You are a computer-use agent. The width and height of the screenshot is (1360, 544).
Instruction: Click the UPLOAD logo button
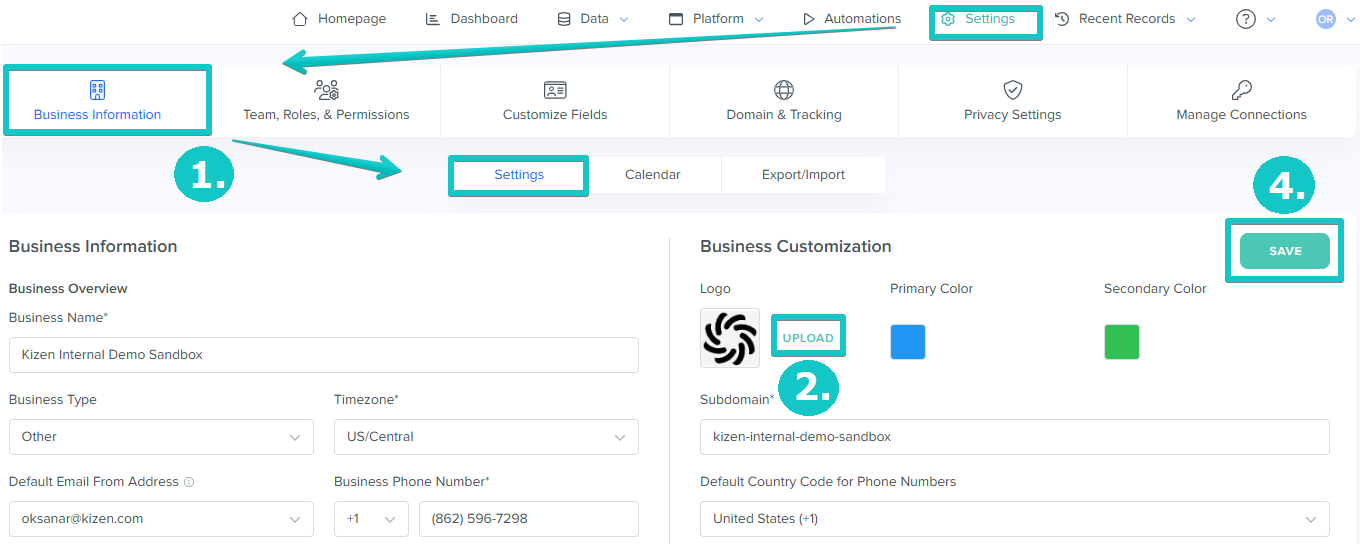click(x=808, y=338)
